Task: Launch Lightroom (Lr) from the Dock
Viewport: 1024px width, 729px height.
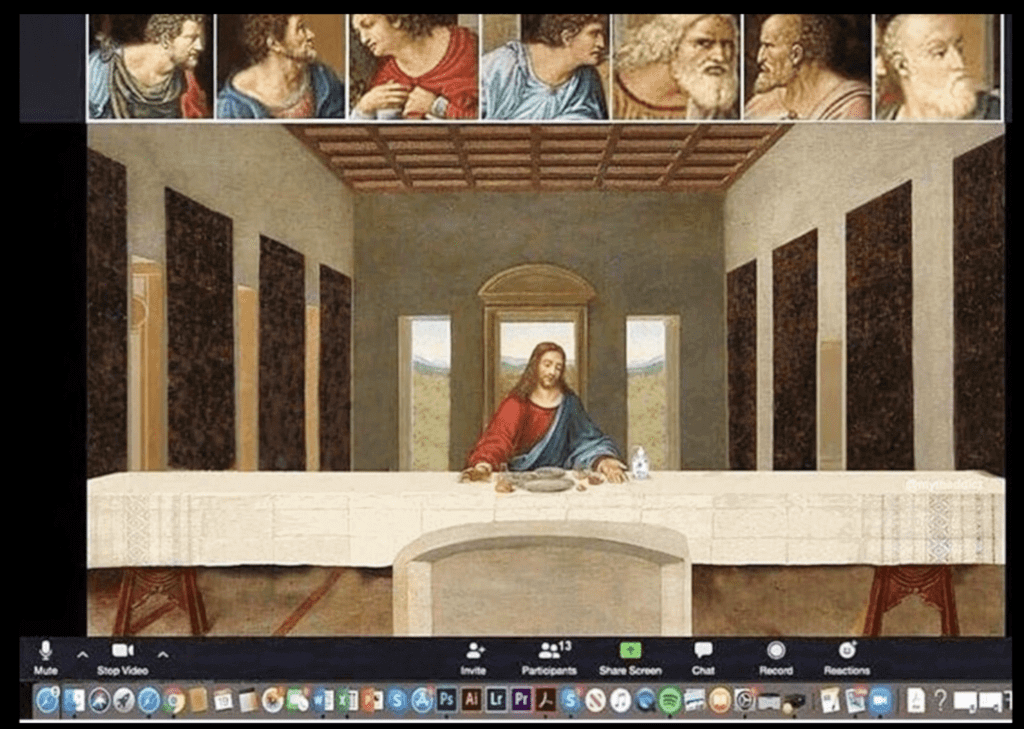Action: (496, 700)
